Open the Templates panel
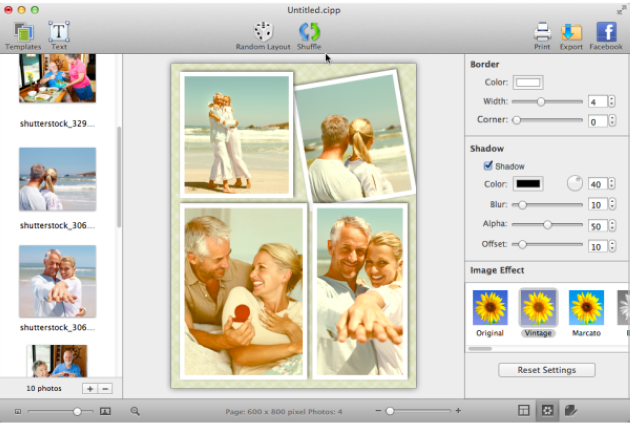The image size is (630, 427). [22, 34]
